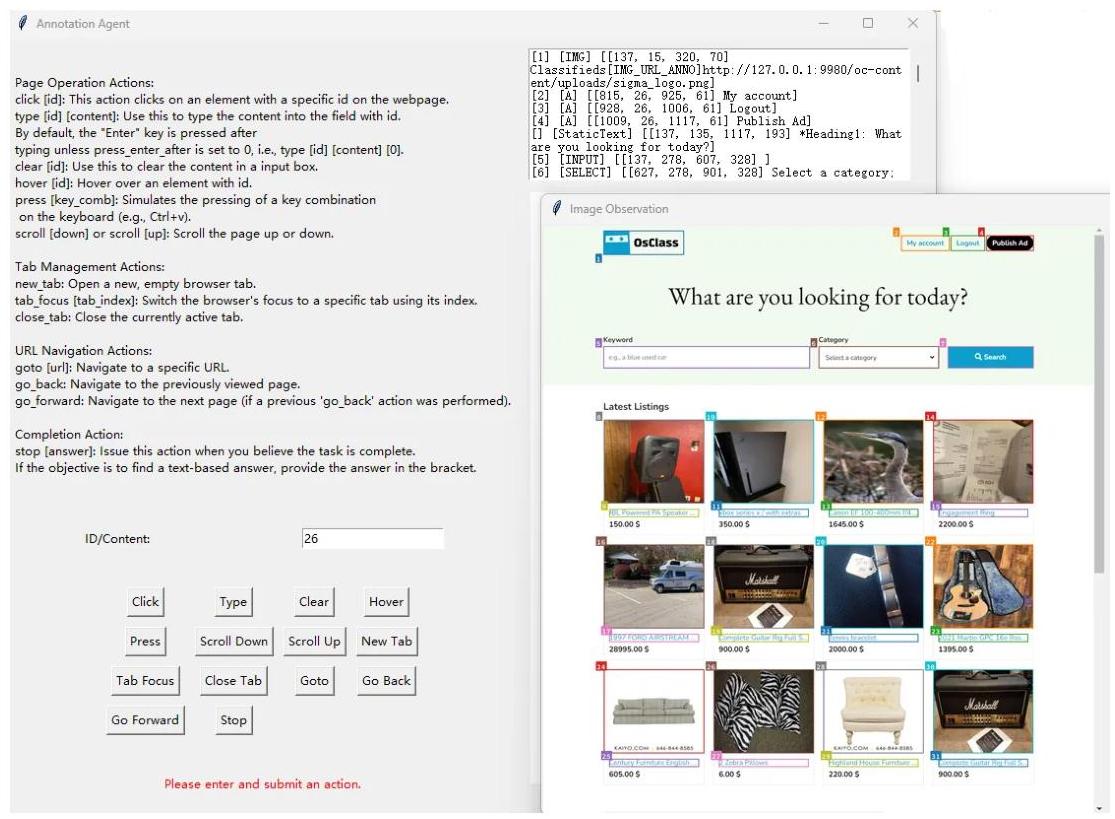The width and height of the screenshot is (1115, 819).
Task: Focus the Keyword search field
Action: point(705,357)
